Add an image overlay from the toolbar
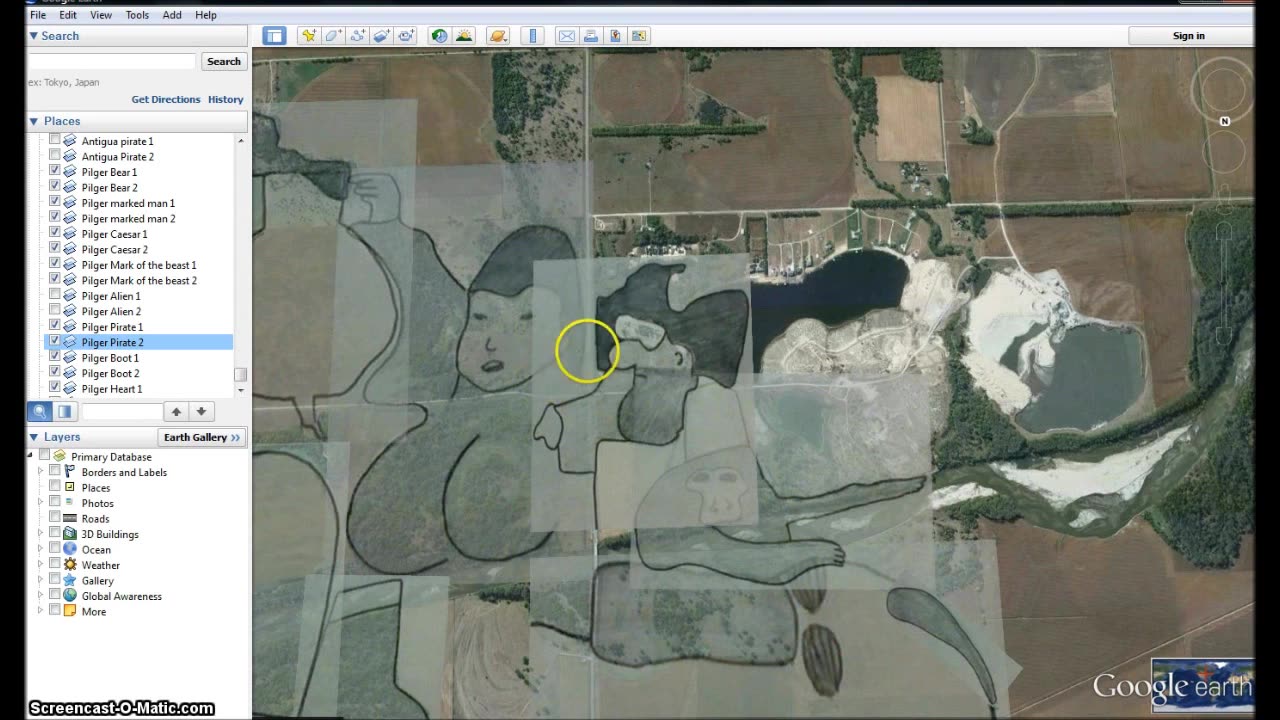This screenshot has height=720, width=1280. point(381,36)
